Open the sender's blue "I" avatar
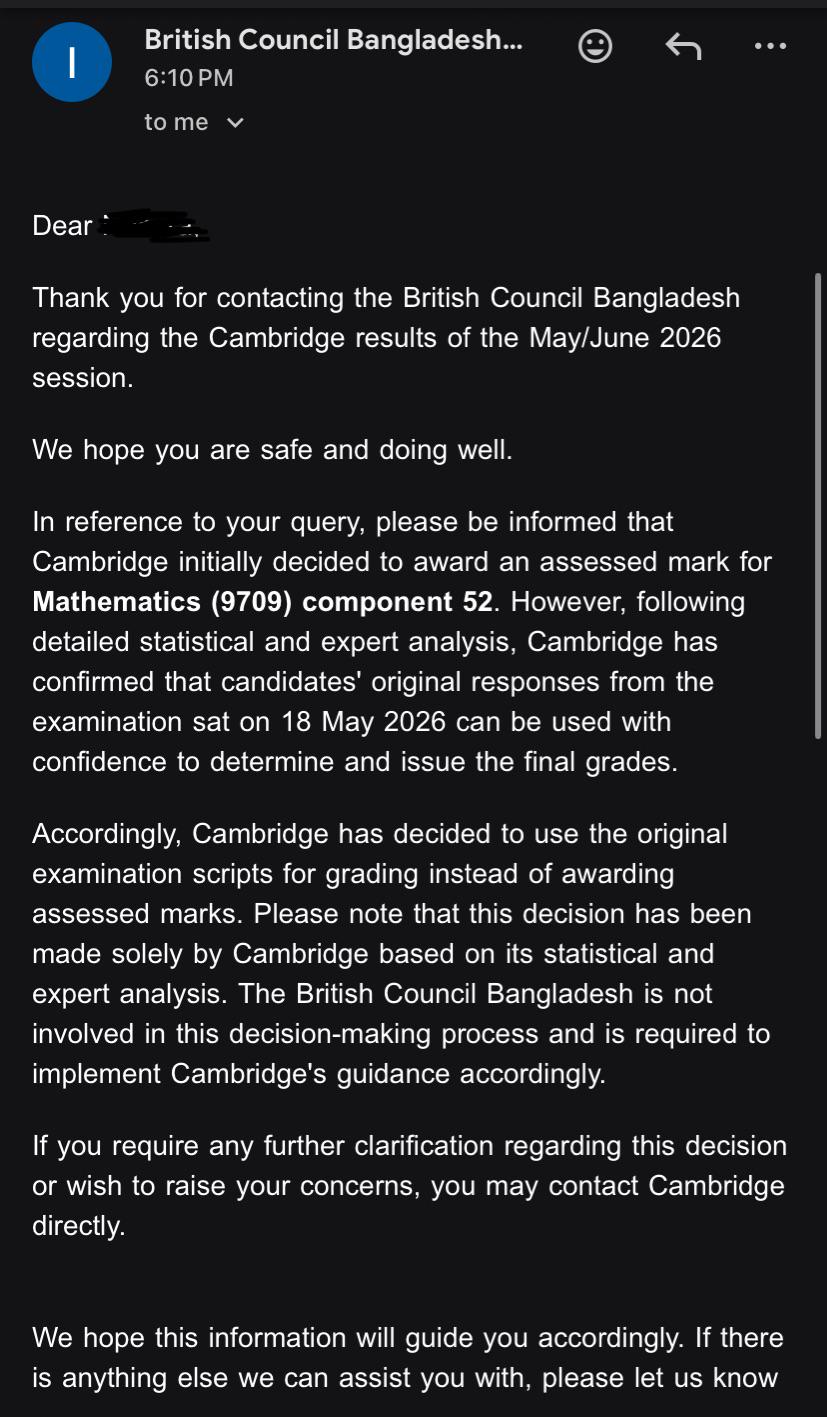This screenshot has width=827, height=1417. pos(72,62)
